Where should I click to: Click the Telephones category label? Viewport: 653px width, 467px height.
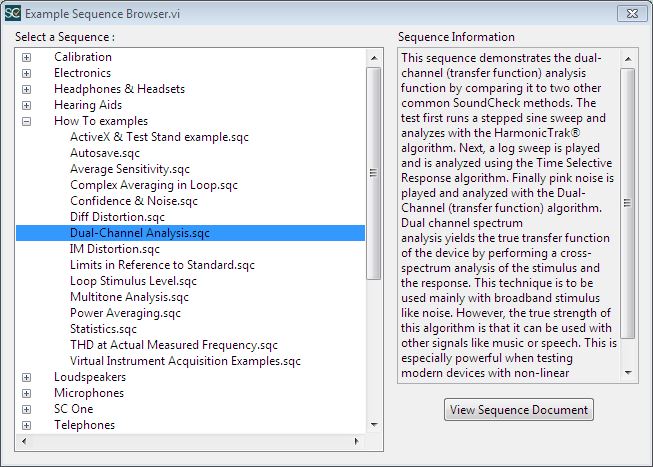[85, 425]
